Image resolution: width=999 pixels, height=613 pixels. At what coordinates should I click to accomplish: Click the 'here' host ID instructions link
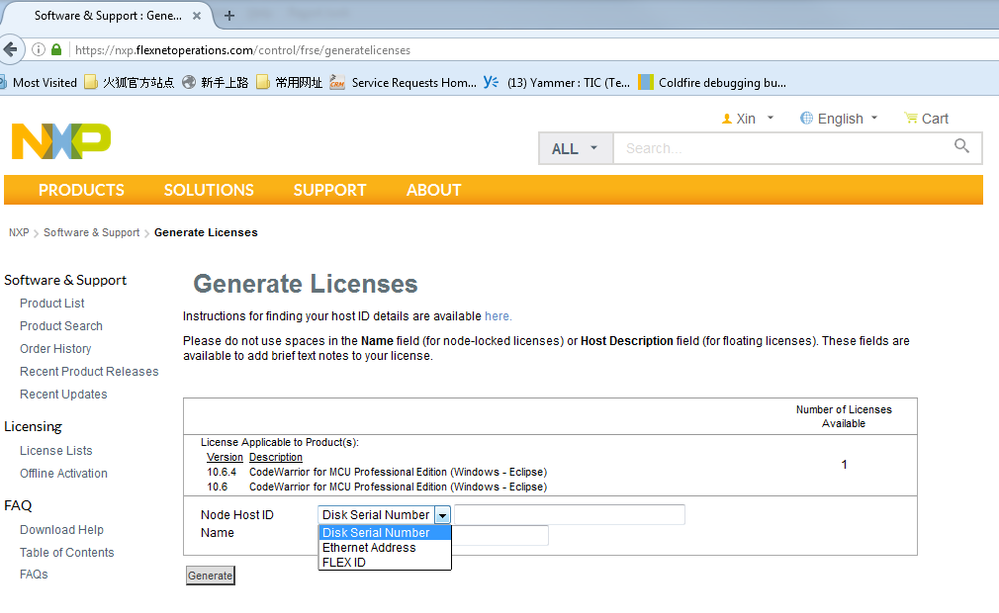point(497,316)
